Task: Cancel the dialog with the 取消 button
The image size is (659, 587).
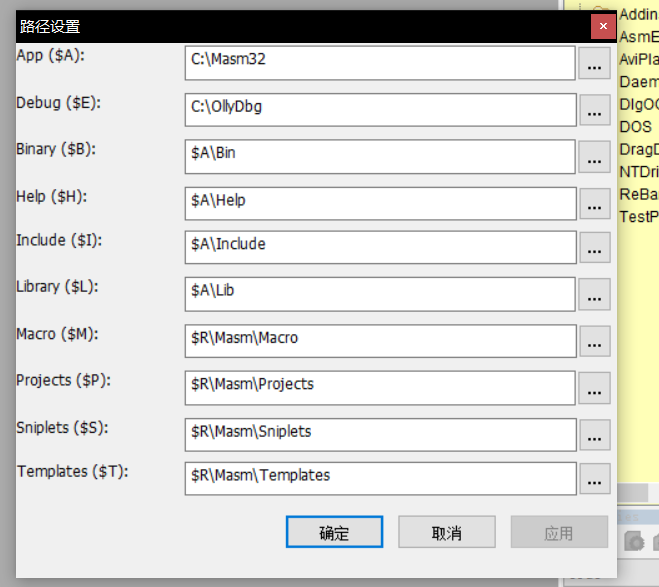Action: (447, 533)
